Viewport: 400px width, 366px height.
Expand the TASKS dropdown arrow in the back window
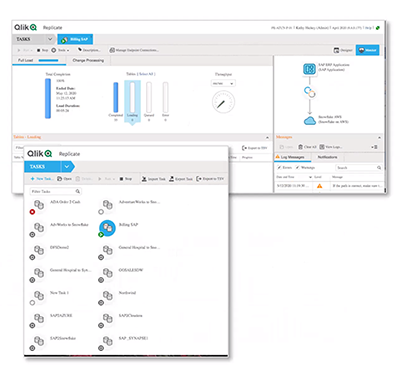click(x=50, y=39)
